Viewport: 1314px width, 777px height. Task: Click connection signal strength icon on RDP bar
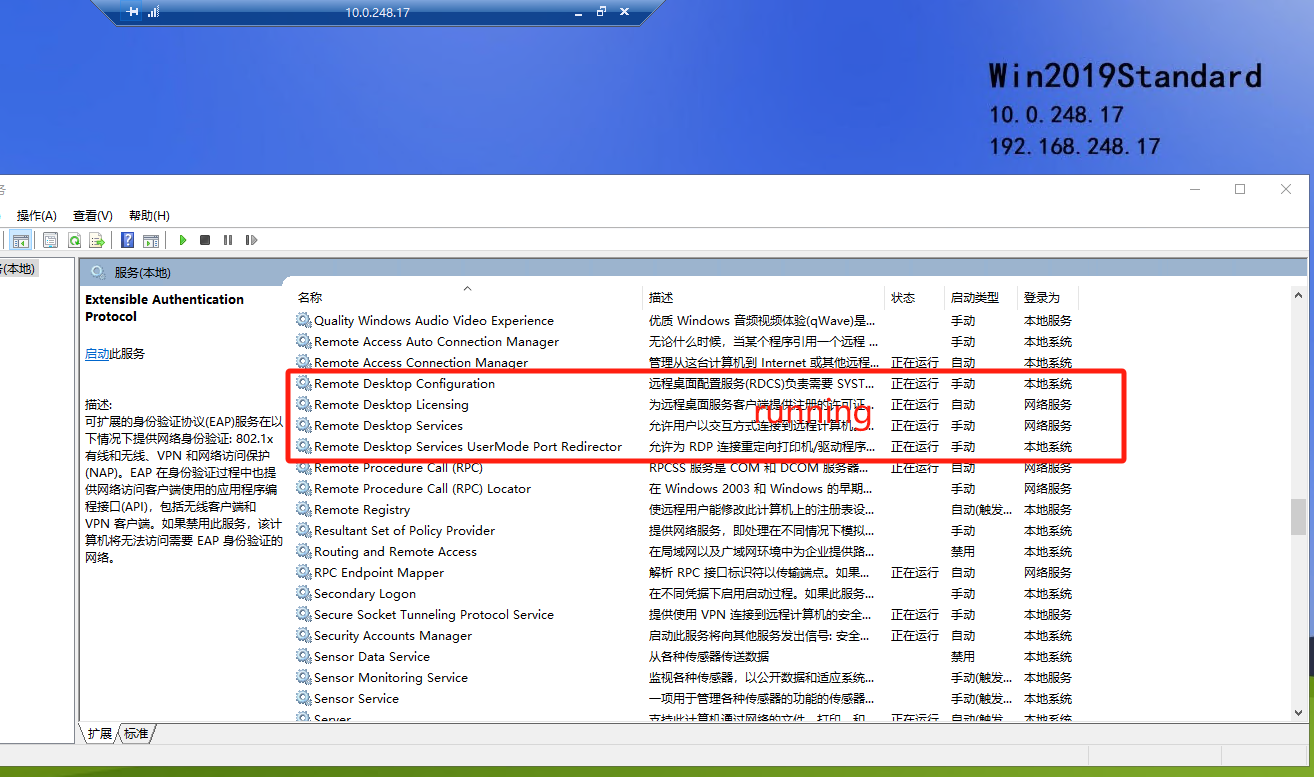click(x=154, y=12)
